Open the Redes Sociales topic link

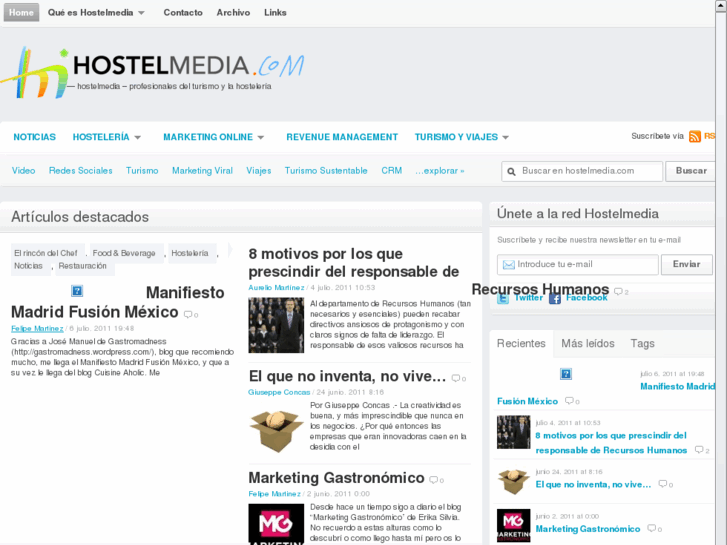[x=81, y=171]
